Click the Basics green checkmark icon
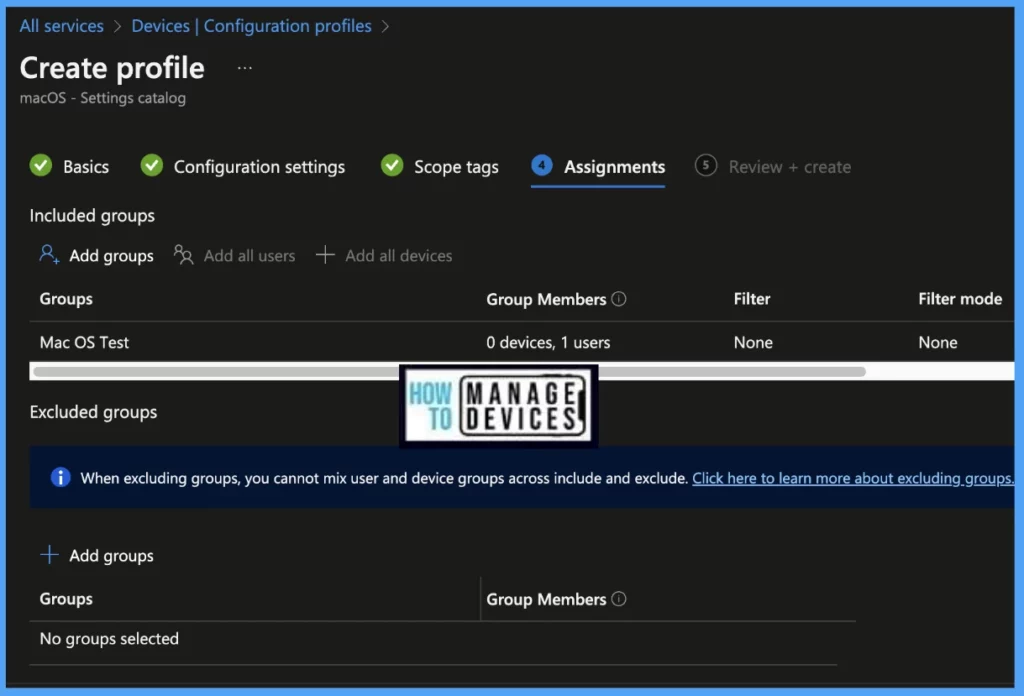The height and width of the screenshot is (696, 1024). coord(41,166)
